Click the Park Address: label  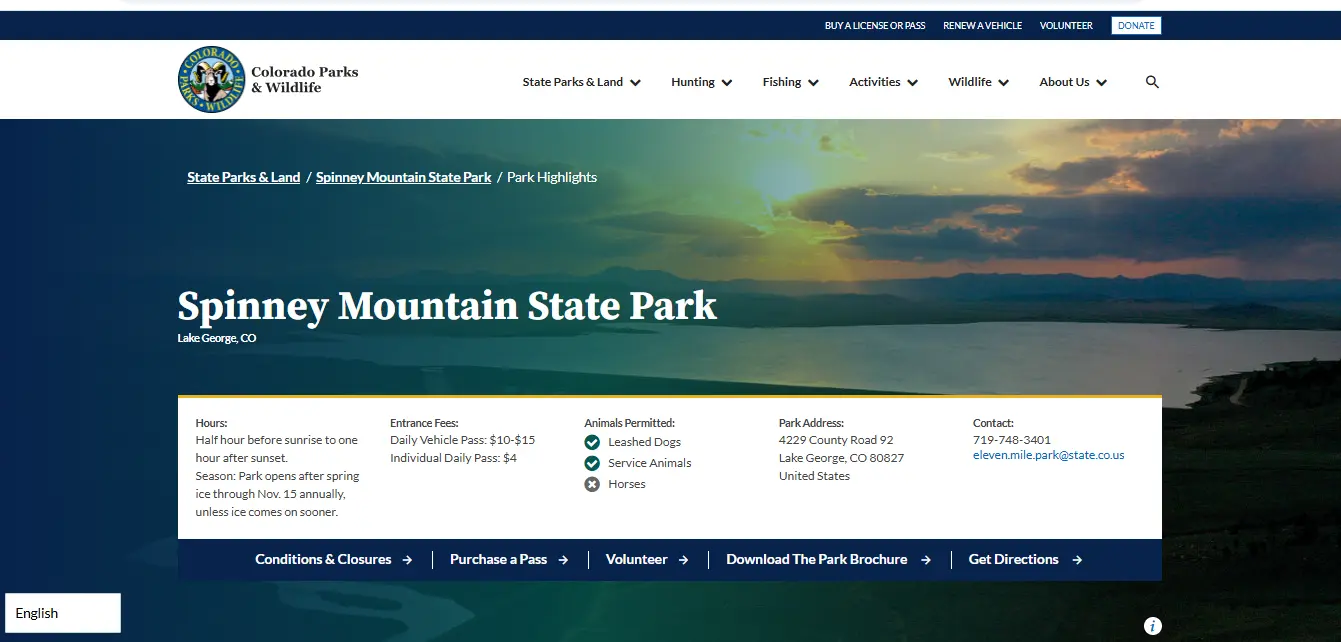tap(811, 423)
